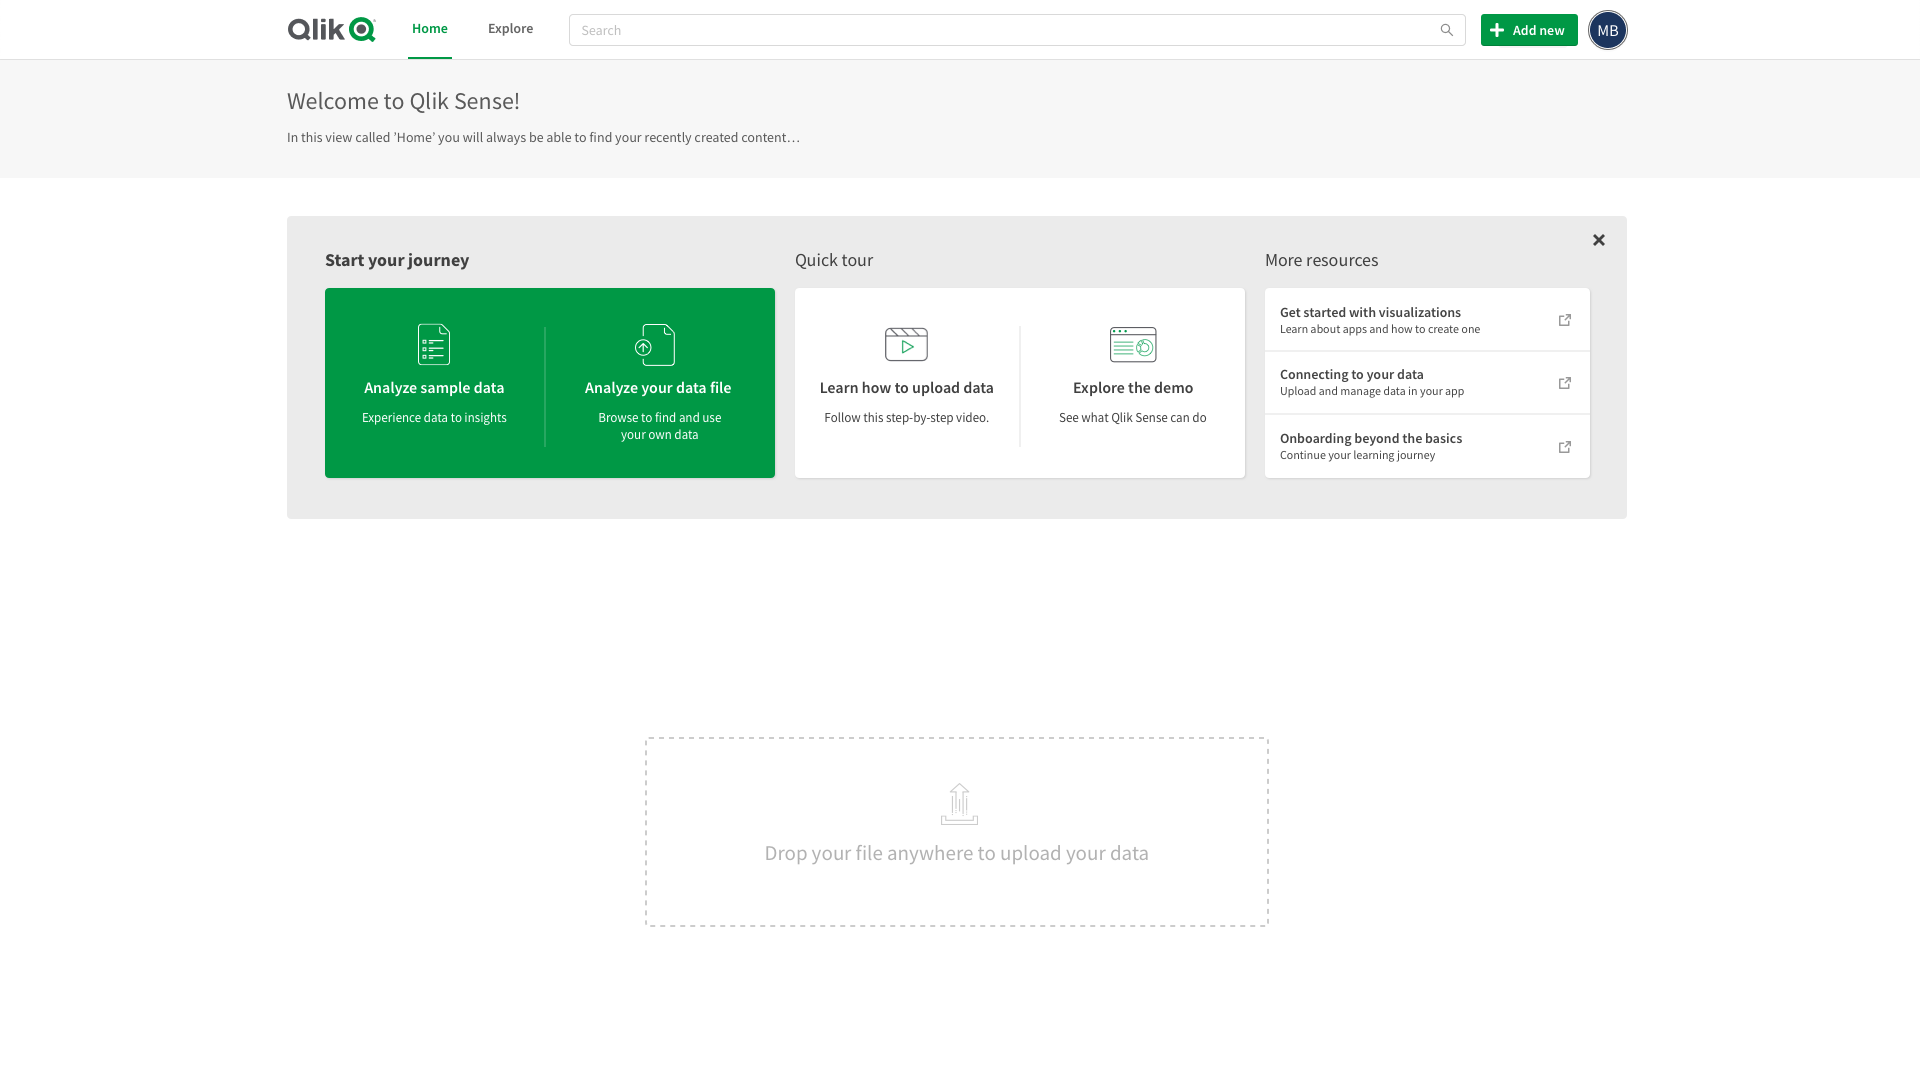Select the Explore navigation tab
The image size is (1920, 1080).
(510, 28)
